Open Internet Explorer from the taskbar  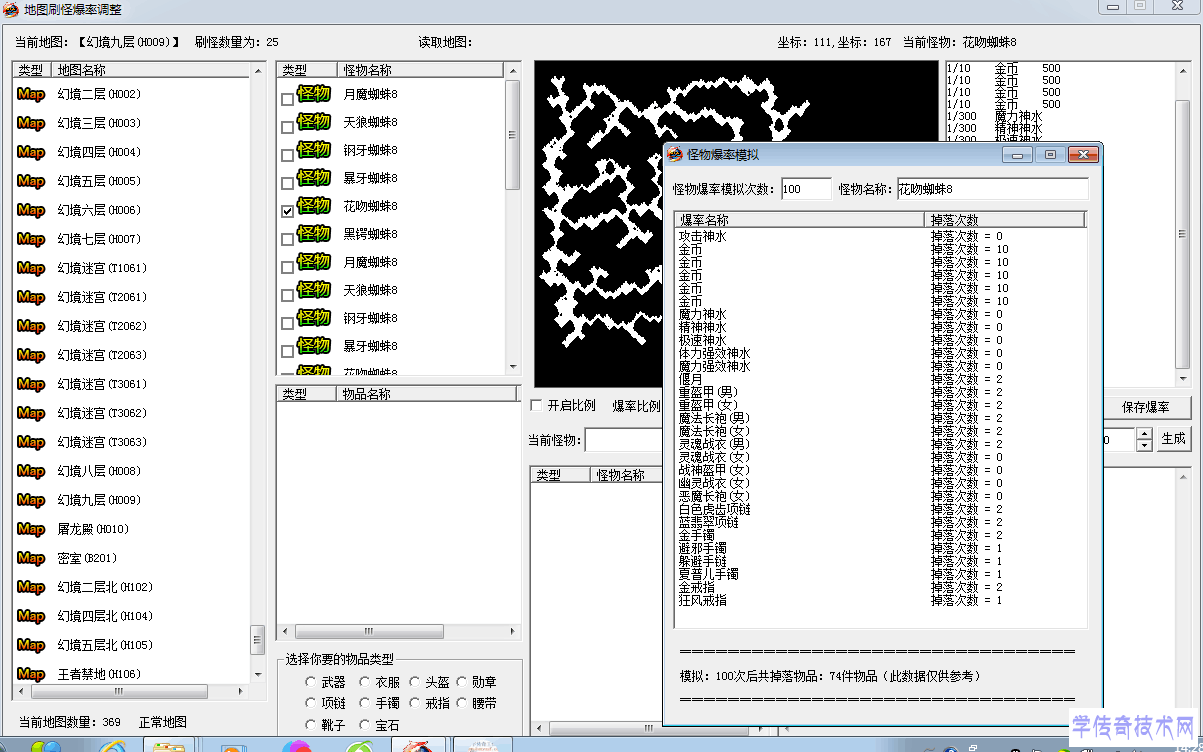coord(110,745)
